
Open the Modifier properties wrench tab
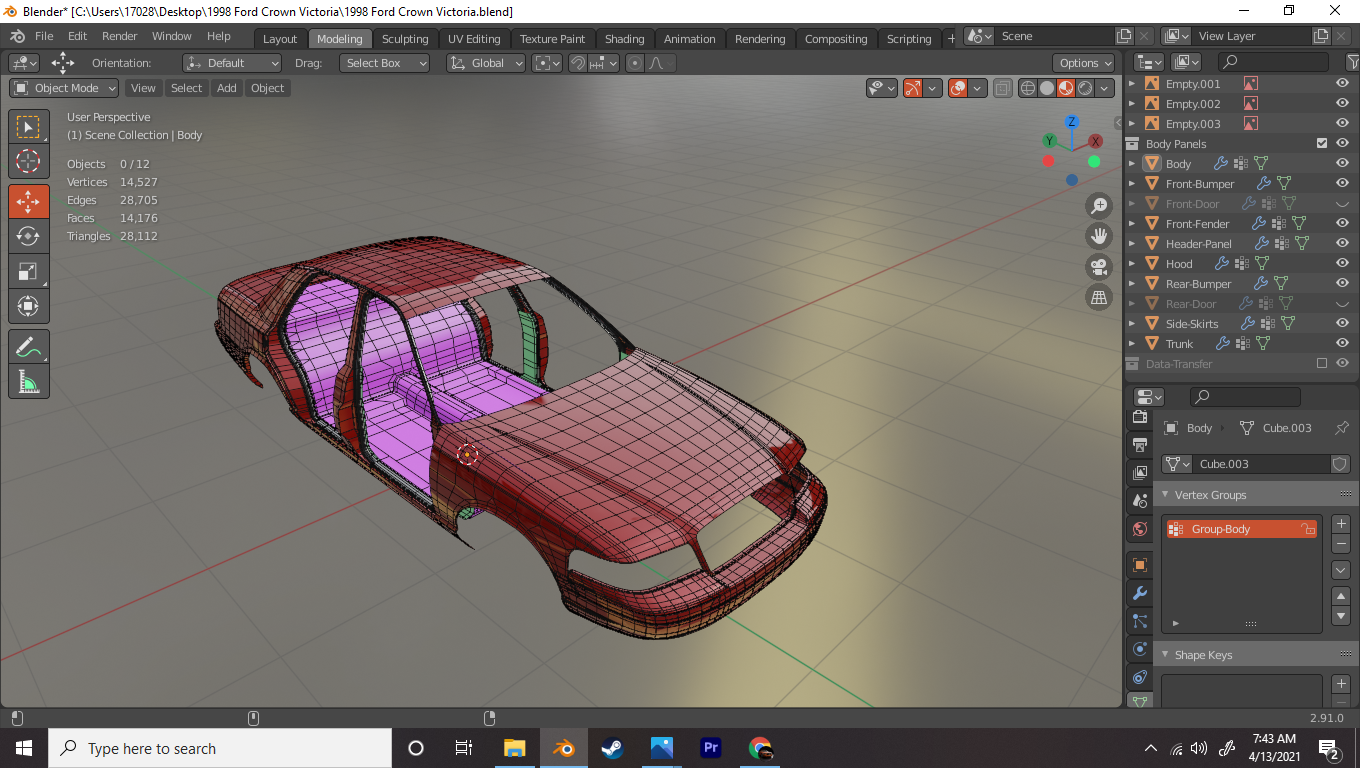[1139, 593]
